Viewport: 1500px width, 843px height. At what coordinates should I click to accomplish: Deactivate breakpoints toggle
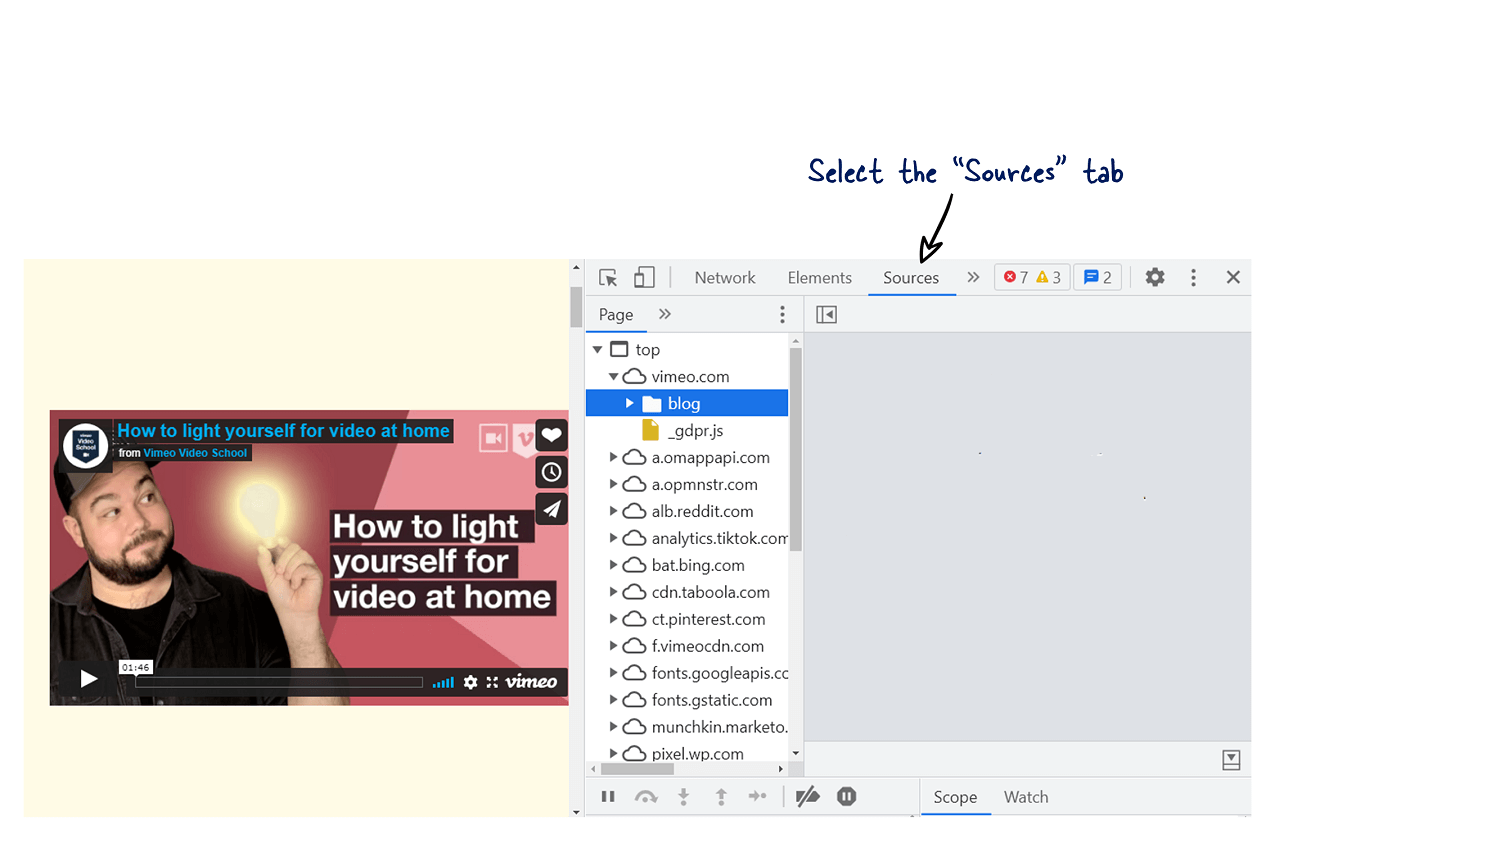808,797
